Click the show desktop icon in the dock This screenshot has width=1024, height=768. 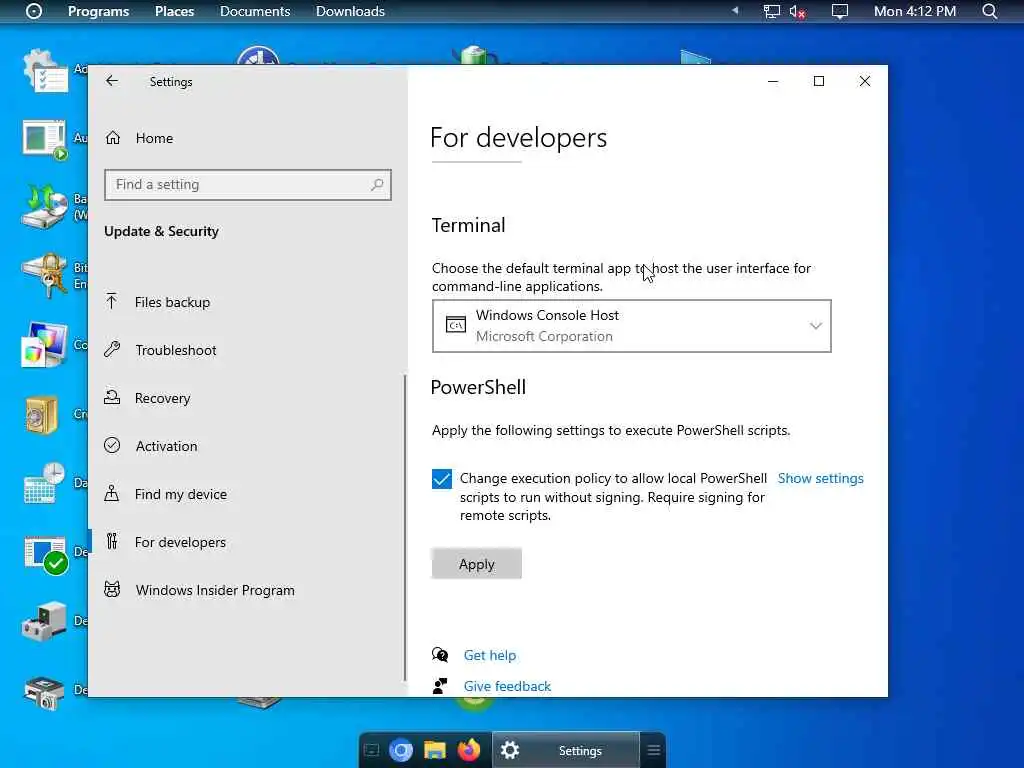click(x=371, y=750)
